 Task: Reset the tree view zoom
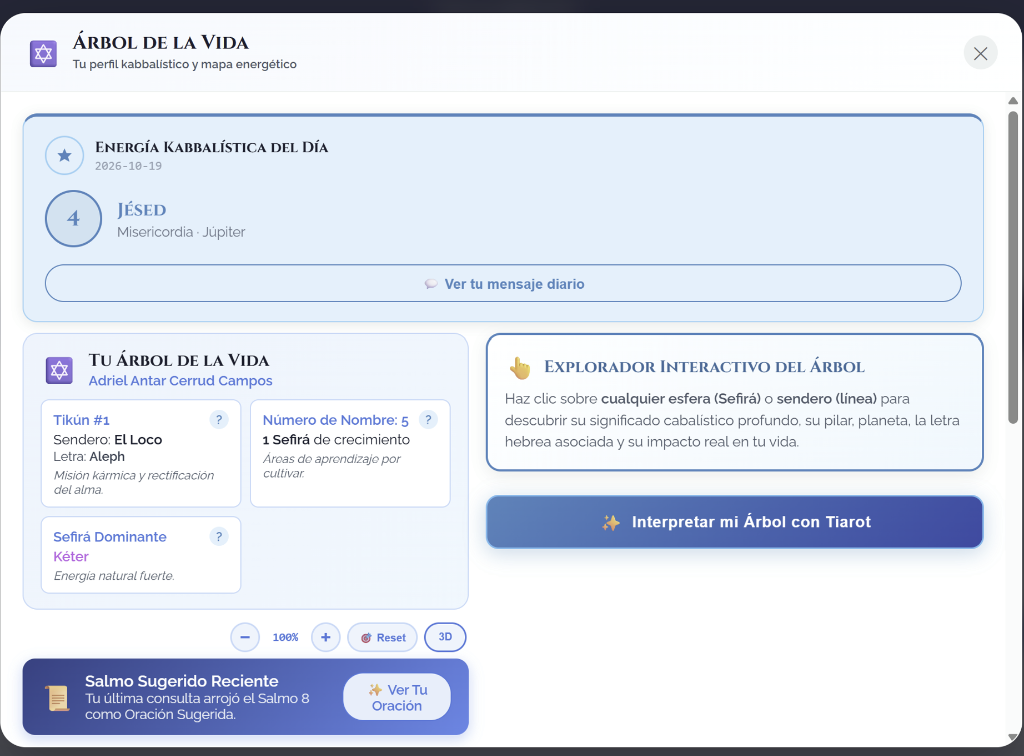click(x=383, y=637)
